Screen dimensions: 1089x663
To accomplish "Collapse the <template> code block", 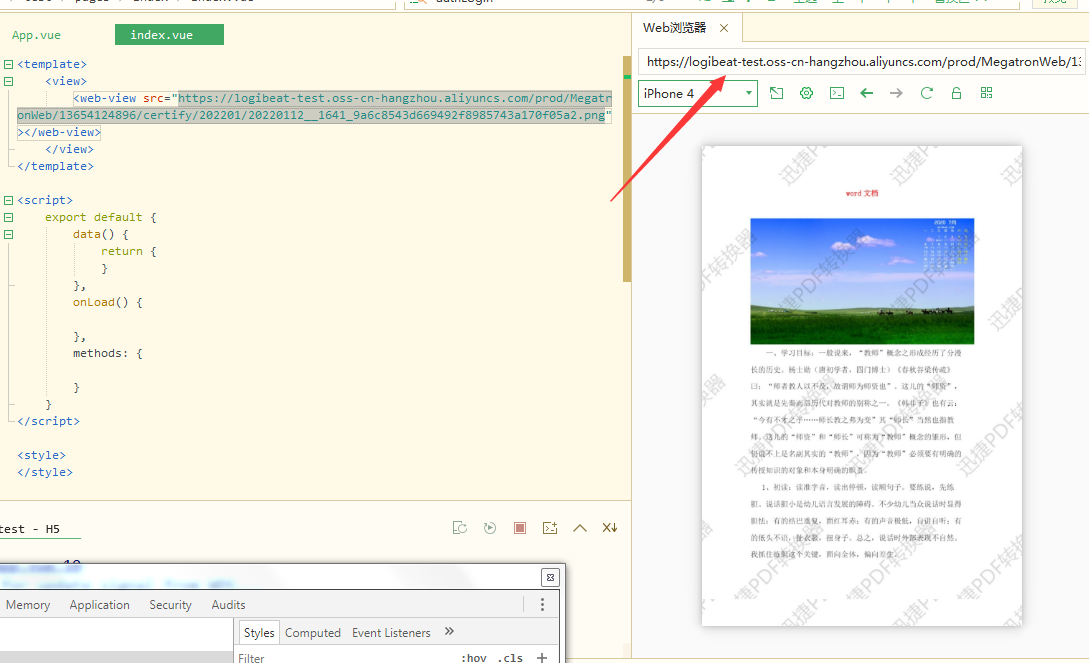I will tap(8, 65).
